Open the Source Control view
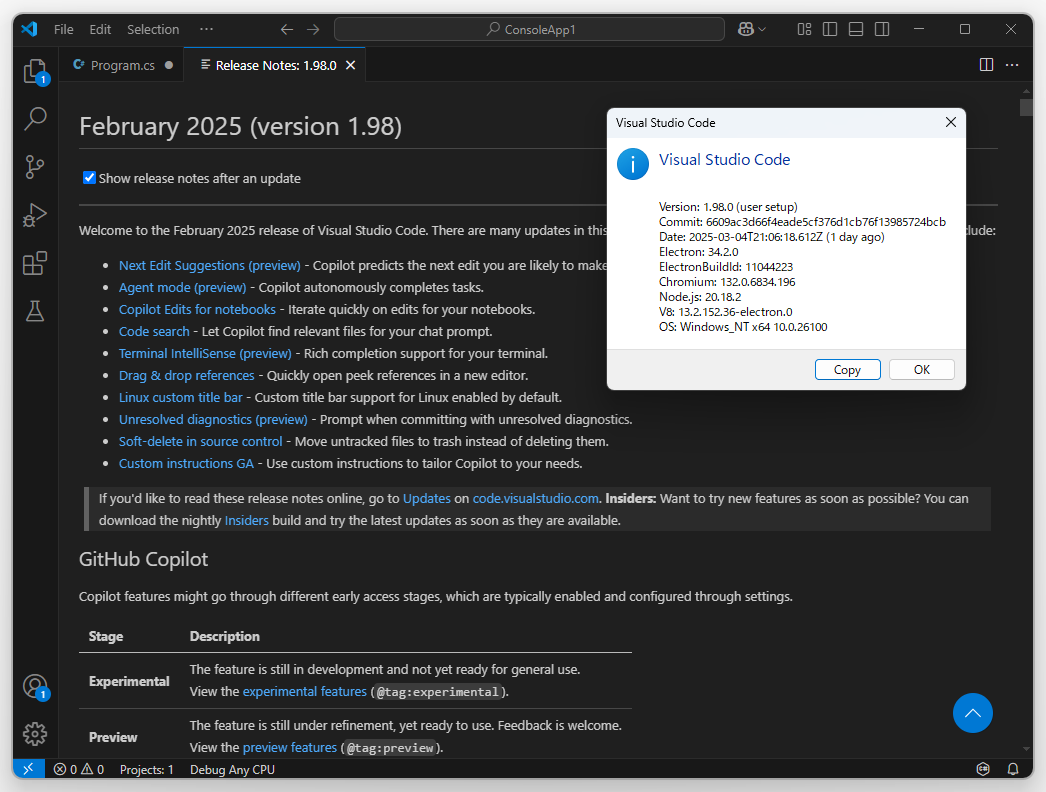The height and width of the screenshot is (792, 1046). tap(35, 167)
